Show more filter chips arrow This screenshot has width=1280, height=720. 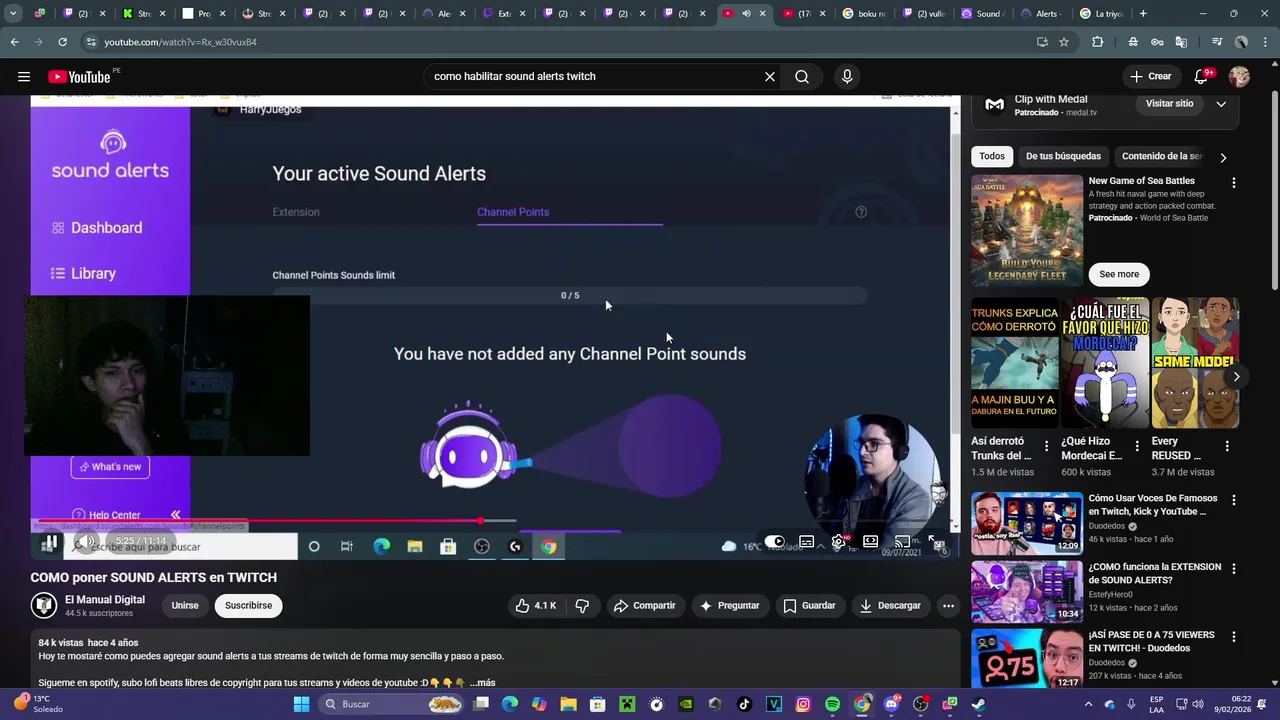[x=1223, y=157]
